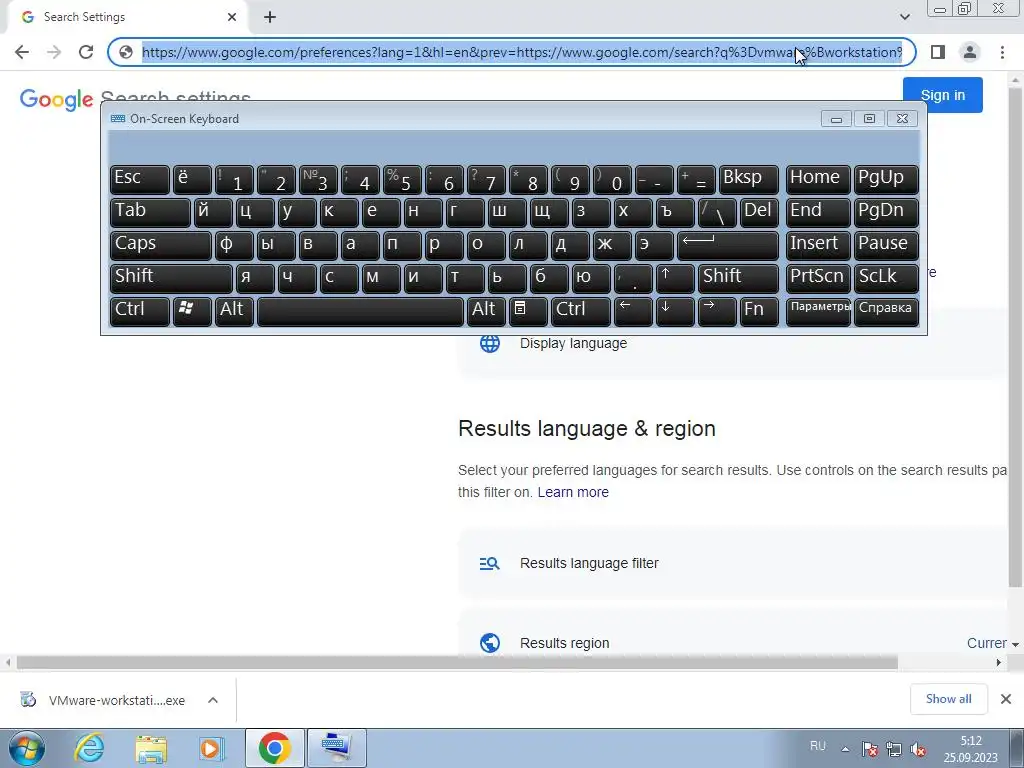Click the Del key on On-Screen Keyboard
The width and height of the screenshot is (1024, 768).
tap(759, 212)
